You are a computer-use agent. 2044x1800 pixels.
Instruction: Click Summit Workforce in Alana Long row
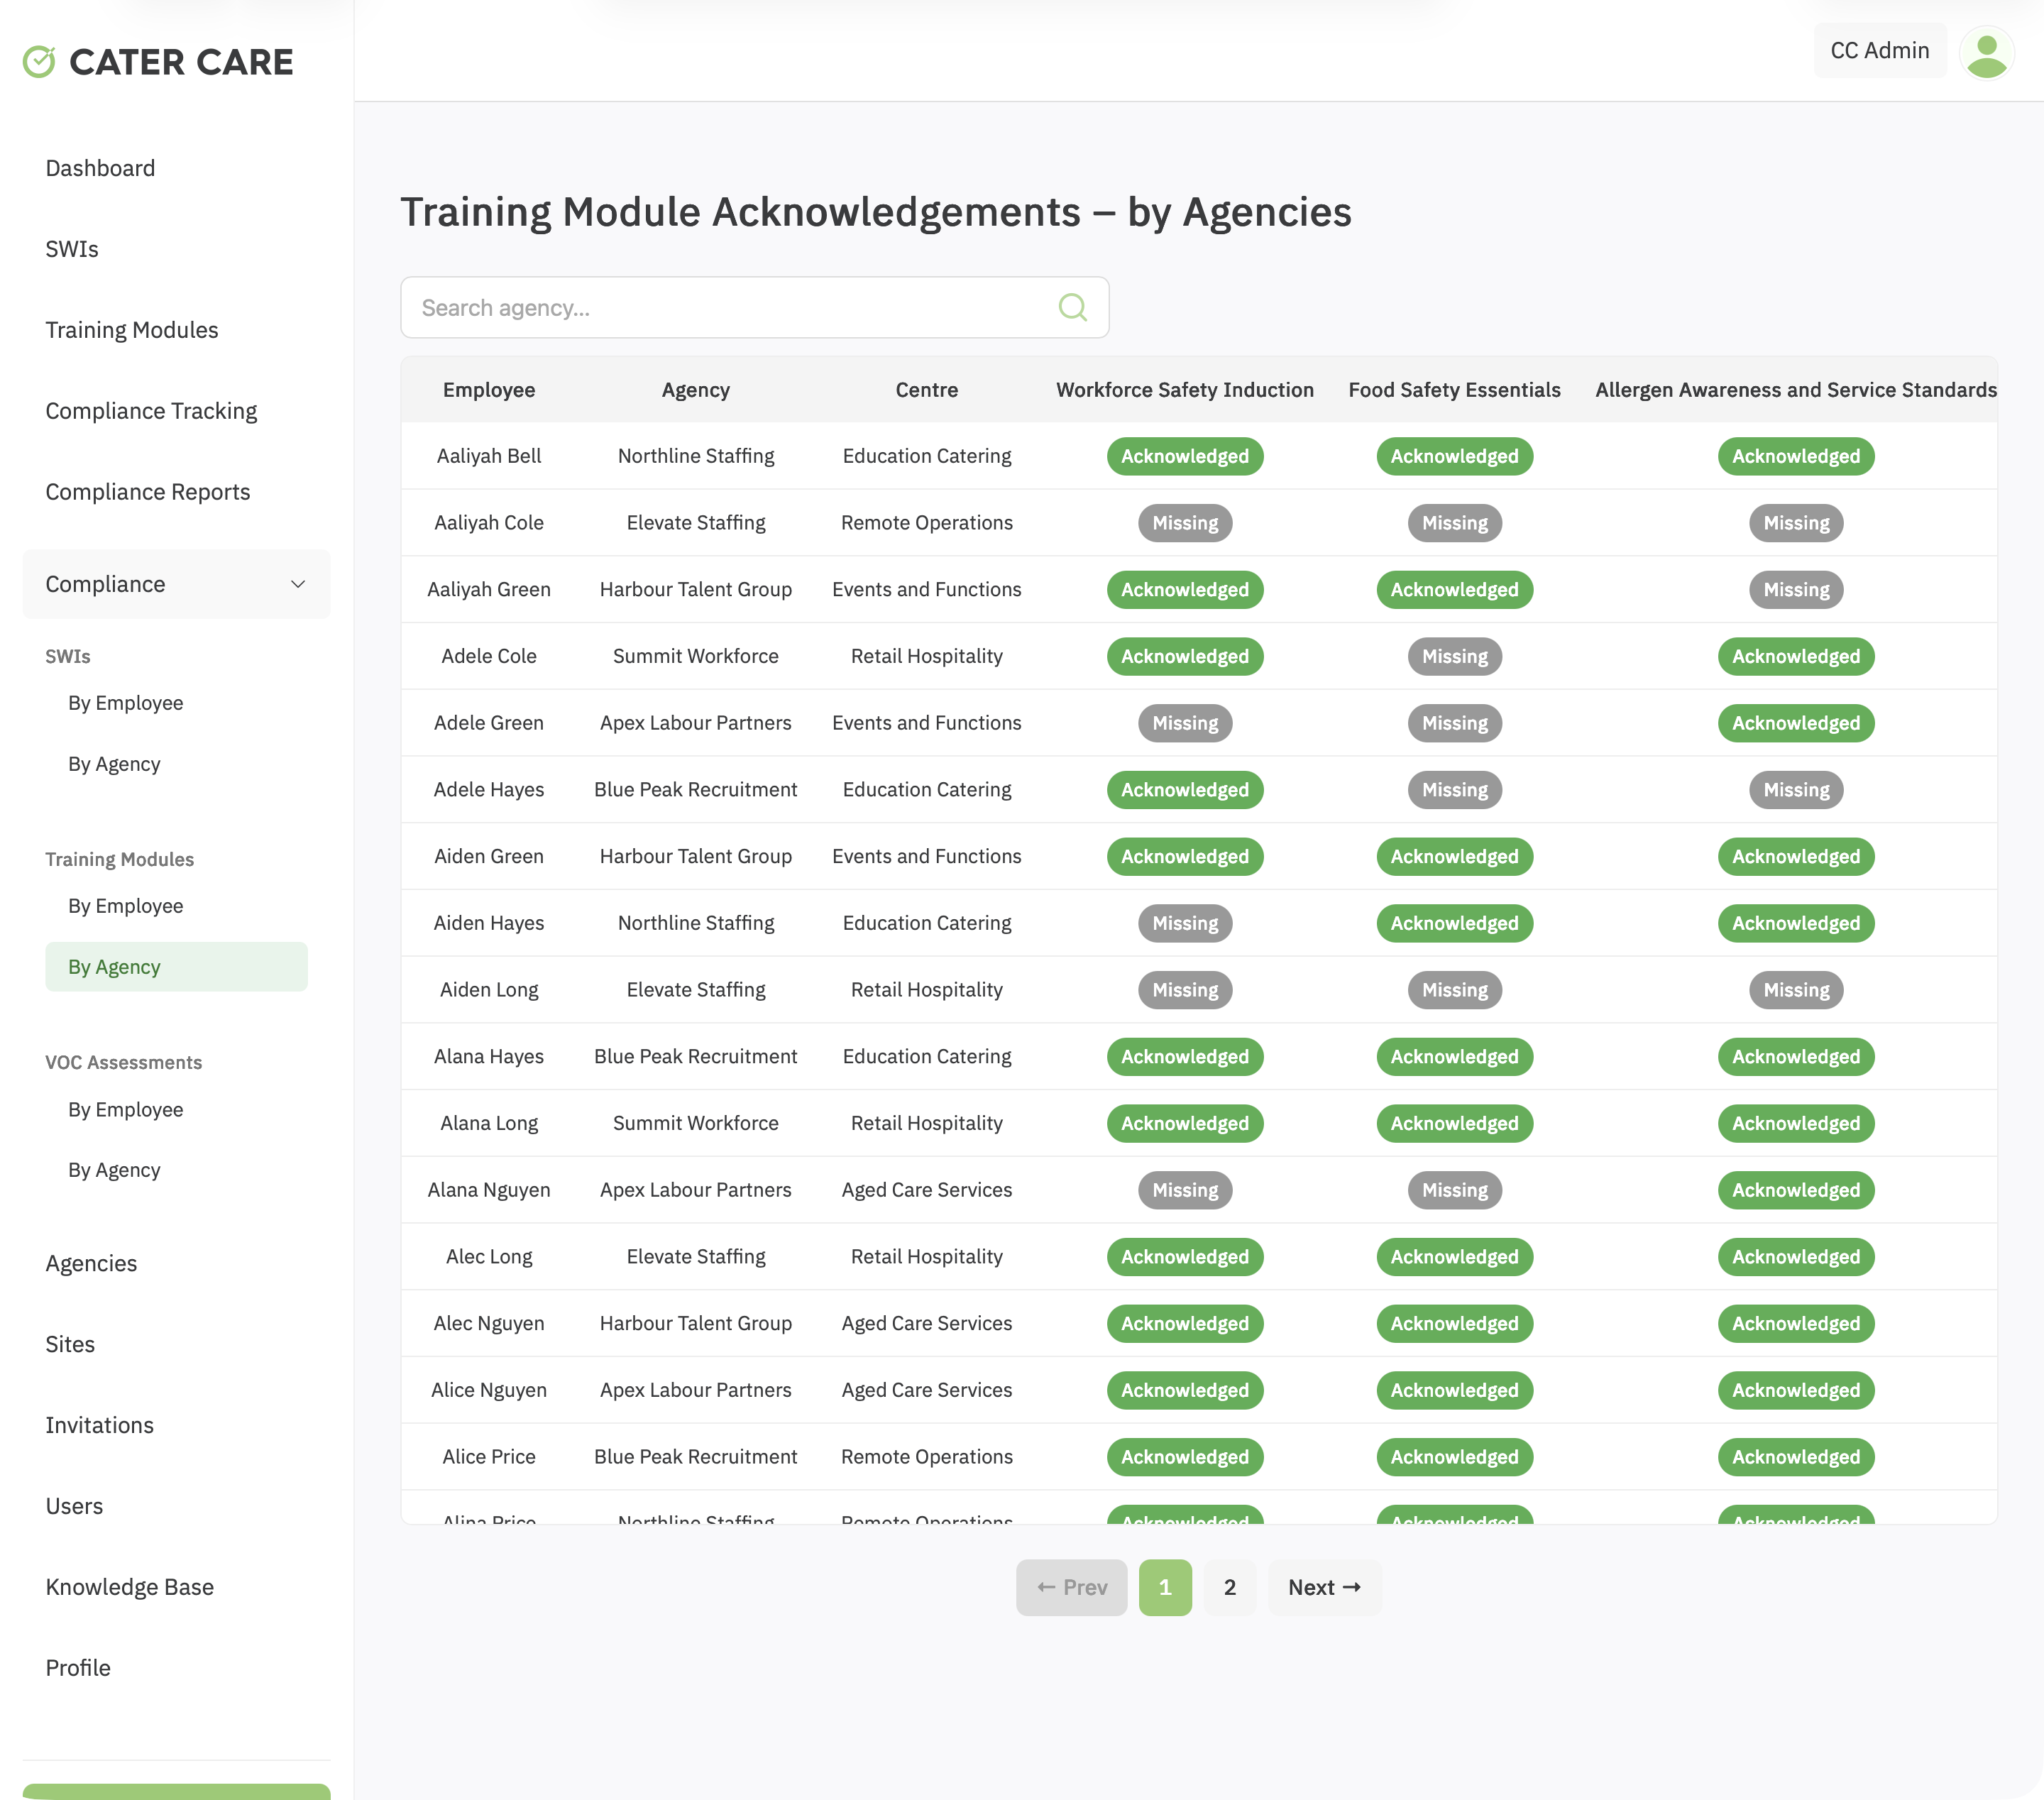click(x=696, y=1123)
